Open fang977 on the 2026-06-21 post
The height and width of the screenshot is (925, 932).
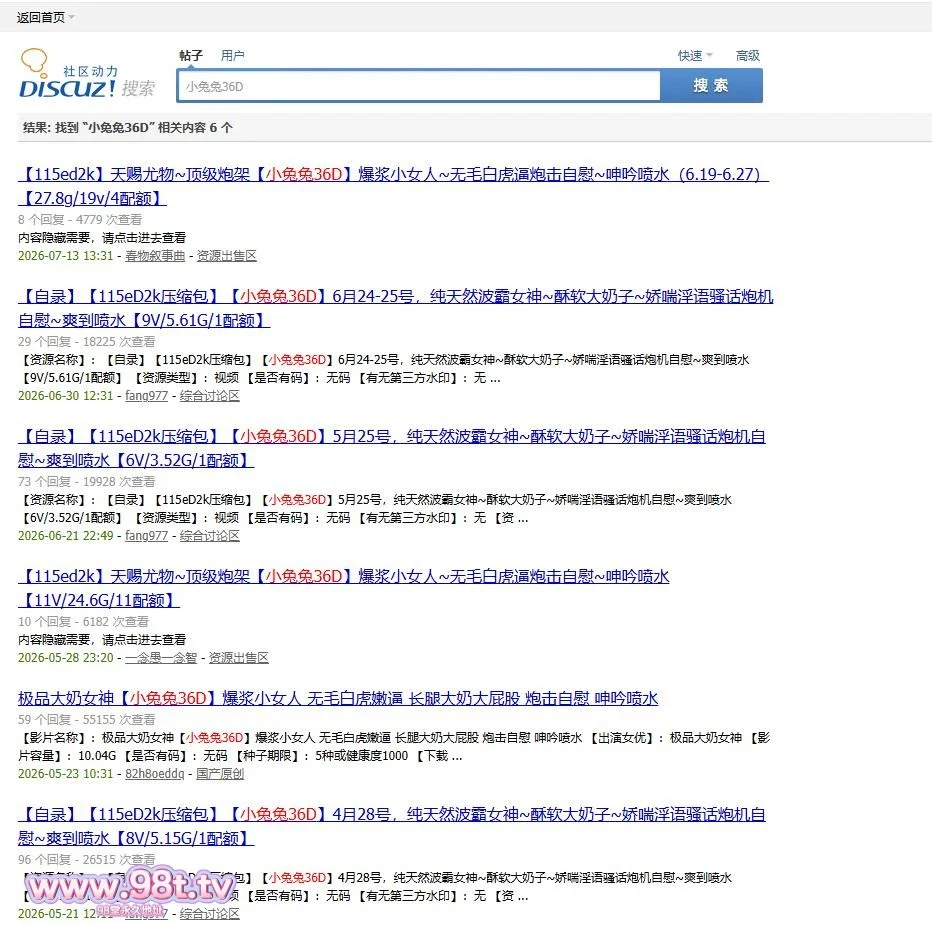pyautogui.click(x=146, y=536)
